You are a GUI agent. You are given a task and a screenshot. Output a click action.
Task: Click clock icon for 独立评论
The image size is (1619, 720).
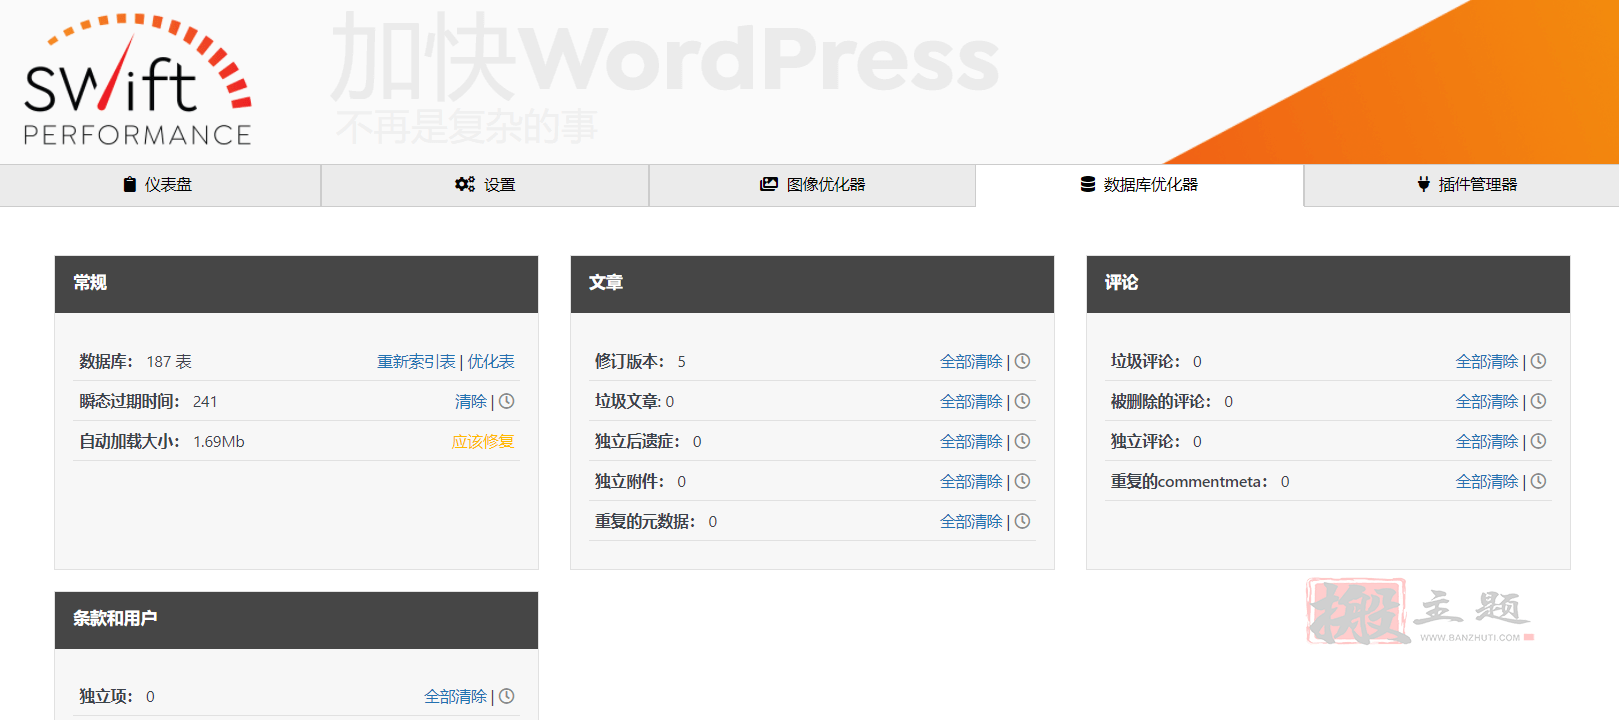click(1538, 441)
